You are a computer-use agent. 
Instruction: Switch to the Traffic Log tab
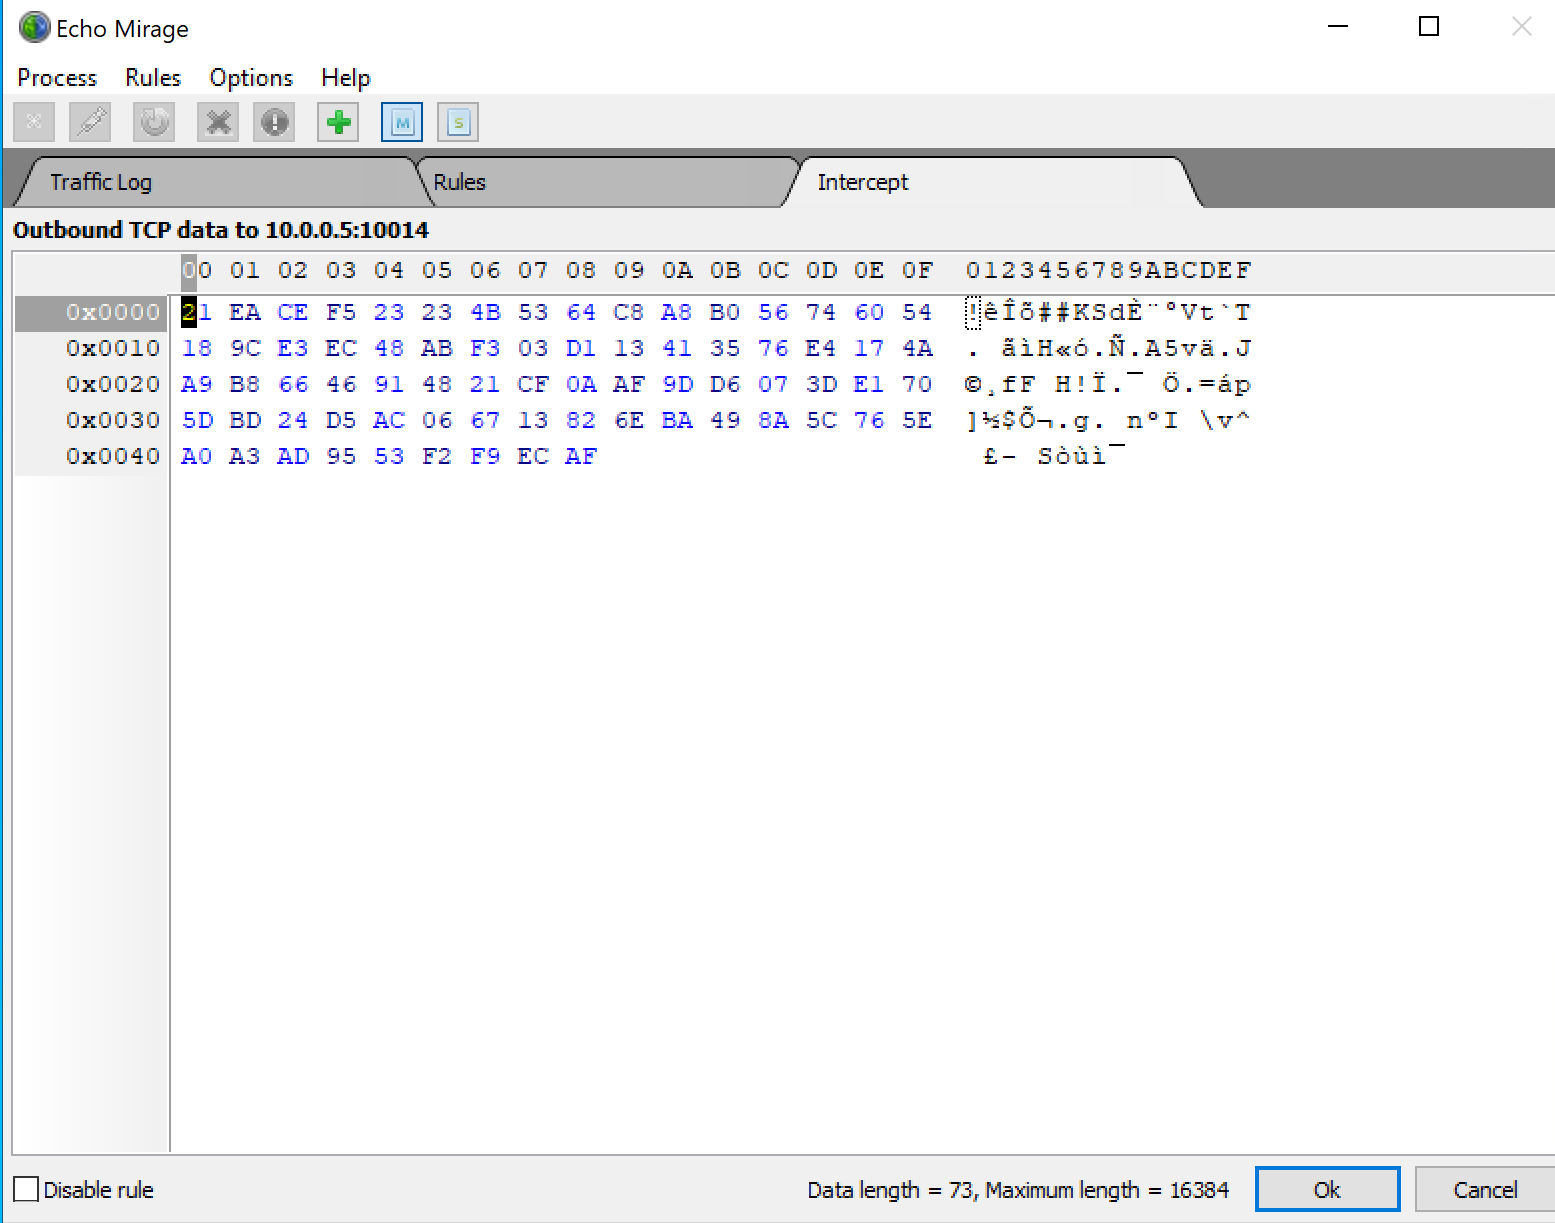[x=101, y=182]
